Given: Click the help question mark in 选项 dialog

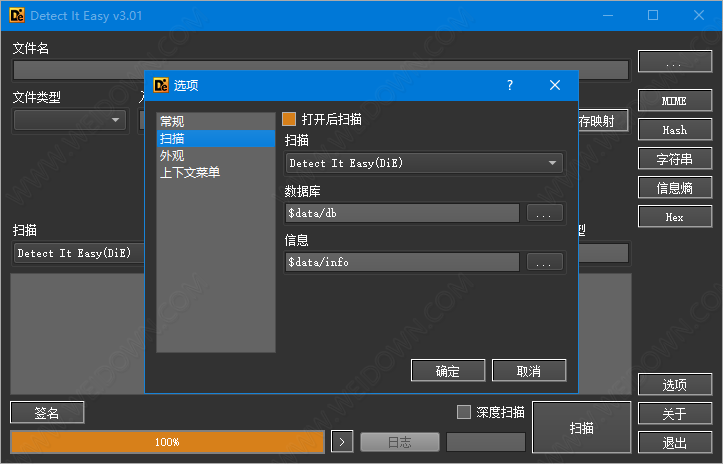Looking at the screenshot, I should tap(510, 85).
